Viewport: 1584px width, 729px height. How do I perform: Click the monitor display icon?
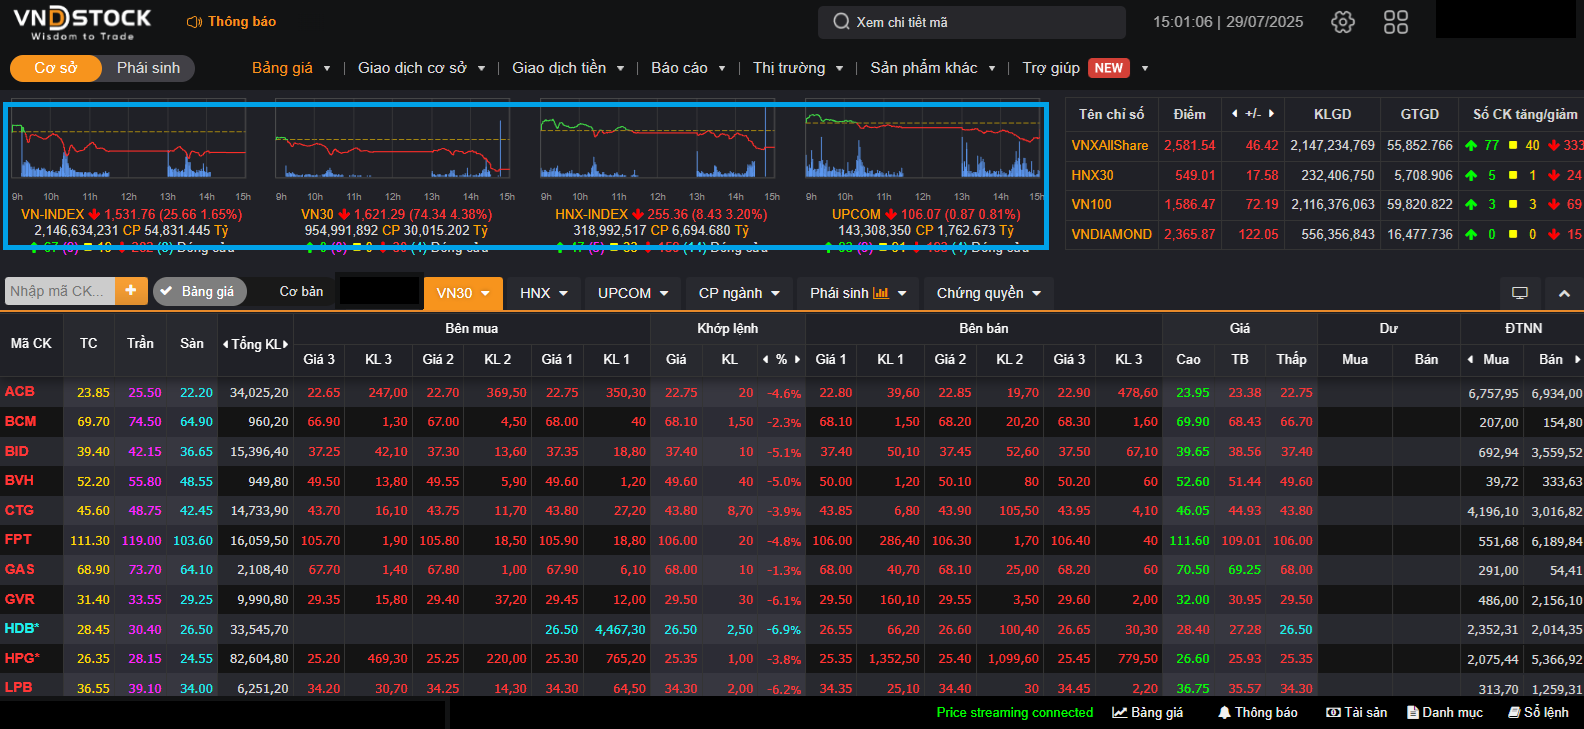(1520, 293)
